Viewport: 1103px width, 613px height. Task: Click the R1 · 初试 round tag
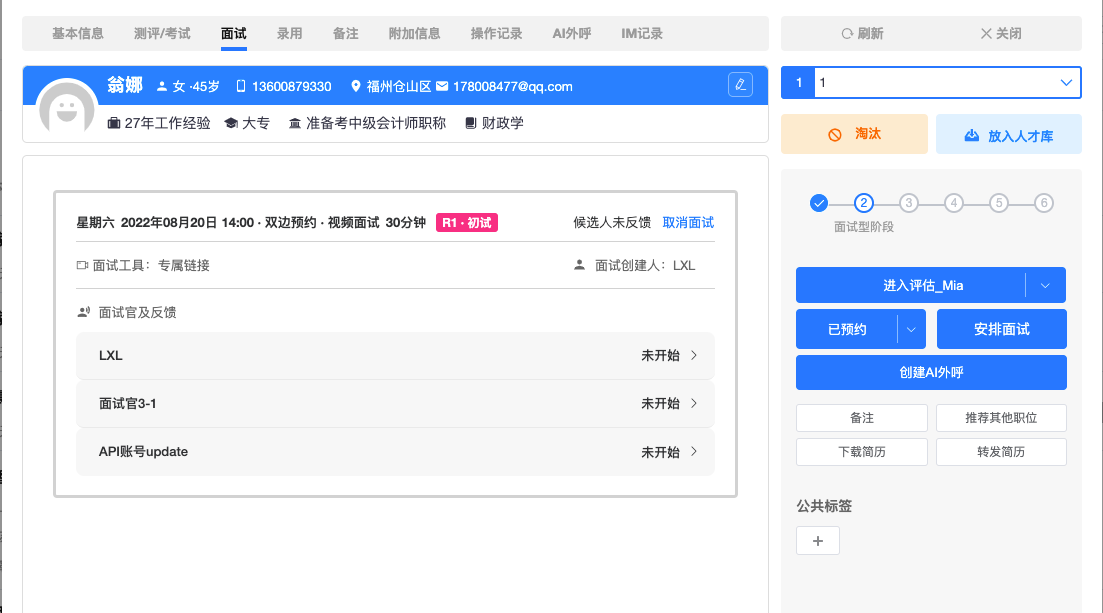466,222
